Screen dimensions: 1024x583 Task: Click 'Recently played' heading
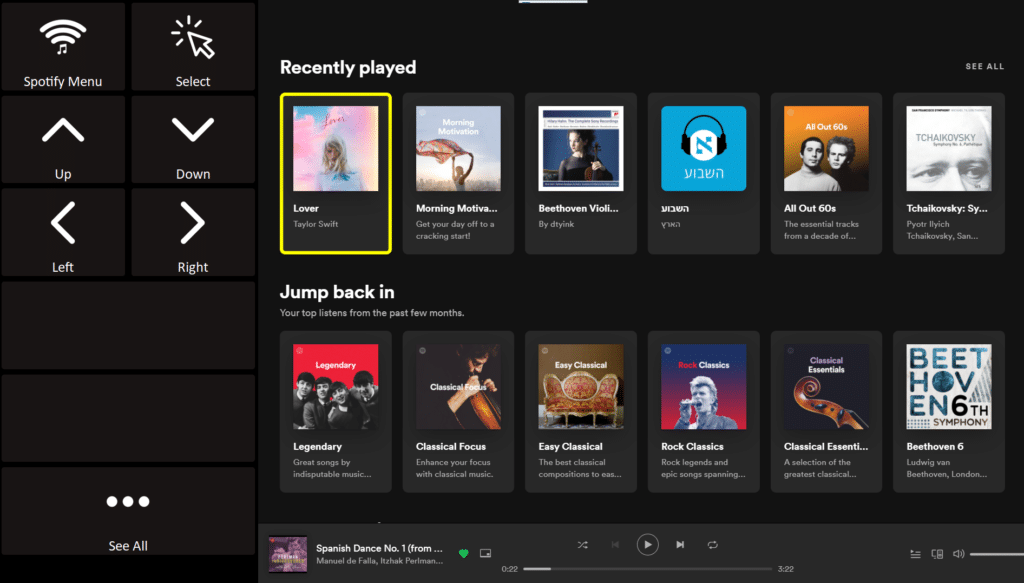[x=348, y=67]
